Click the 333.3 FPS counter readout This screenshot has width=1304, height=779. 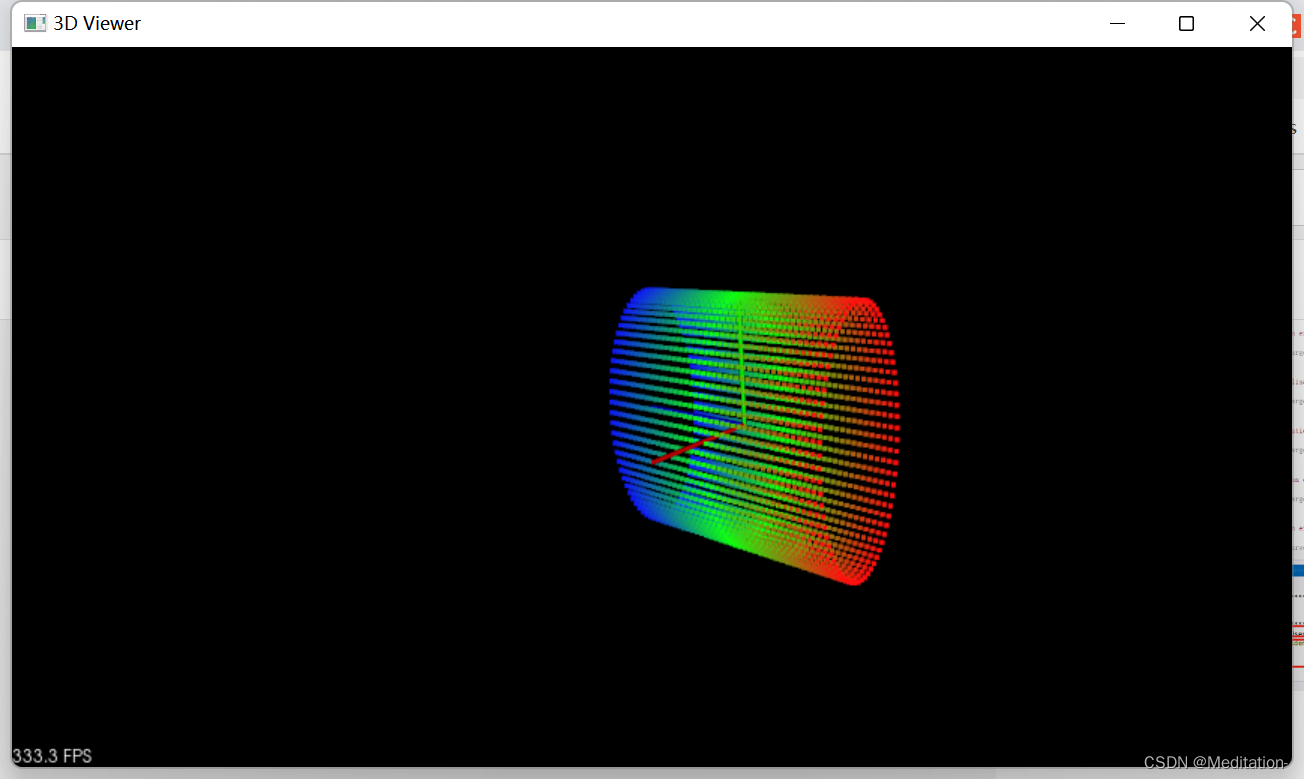coord(51,755)
